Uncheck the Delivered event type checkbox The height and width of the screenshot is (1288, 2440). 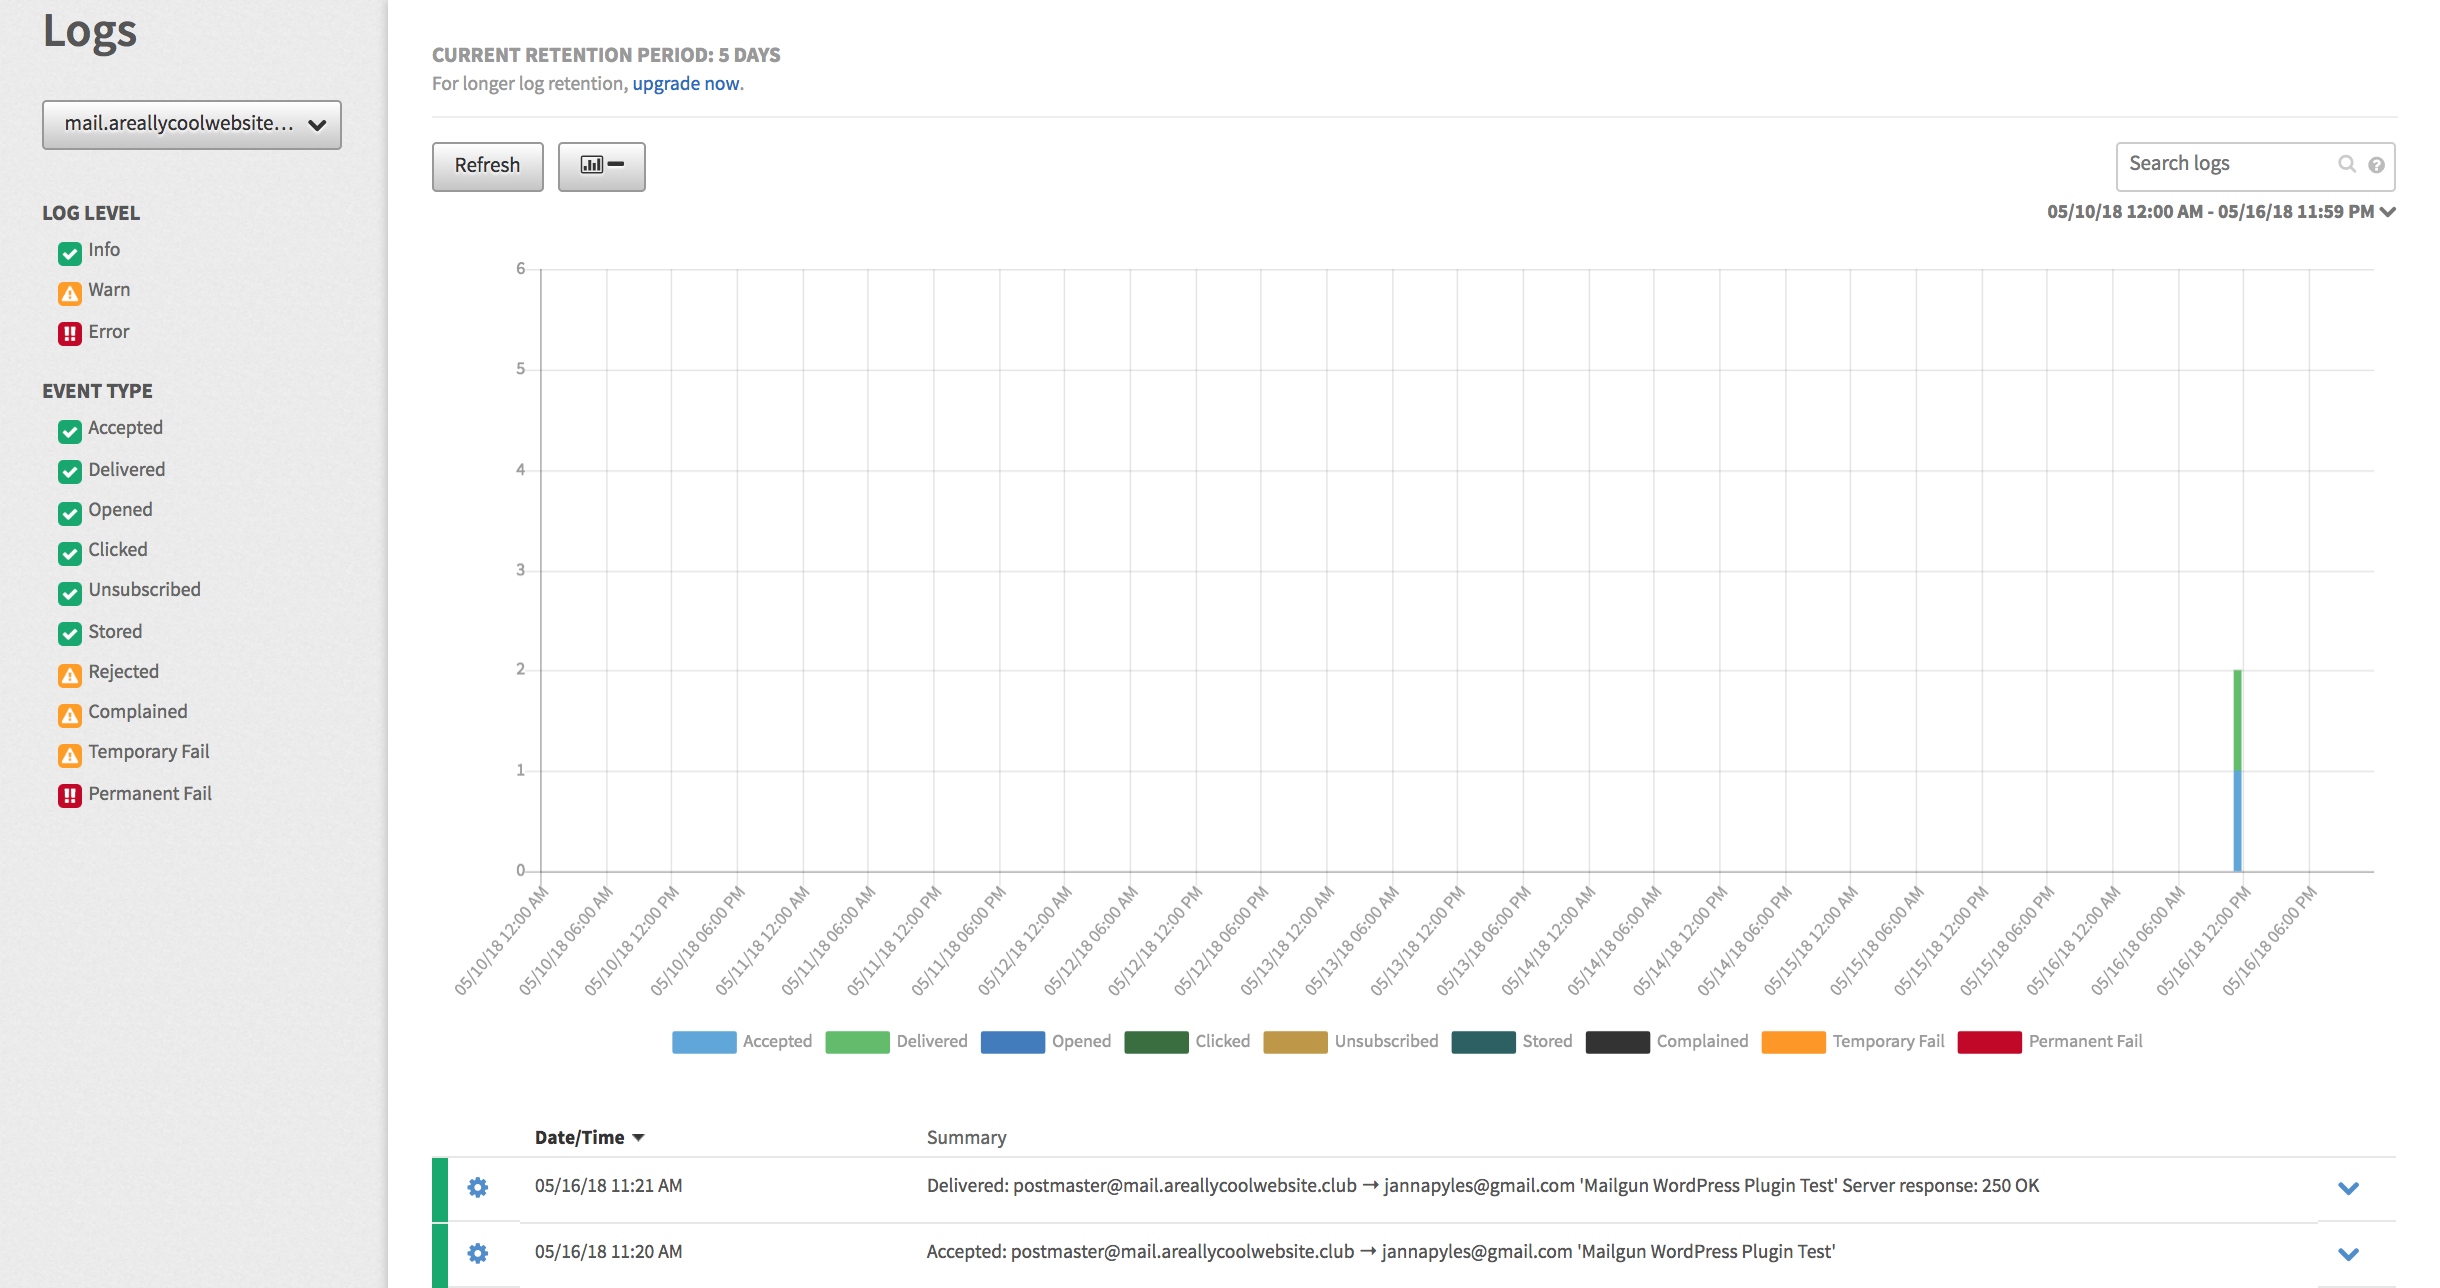69,471
